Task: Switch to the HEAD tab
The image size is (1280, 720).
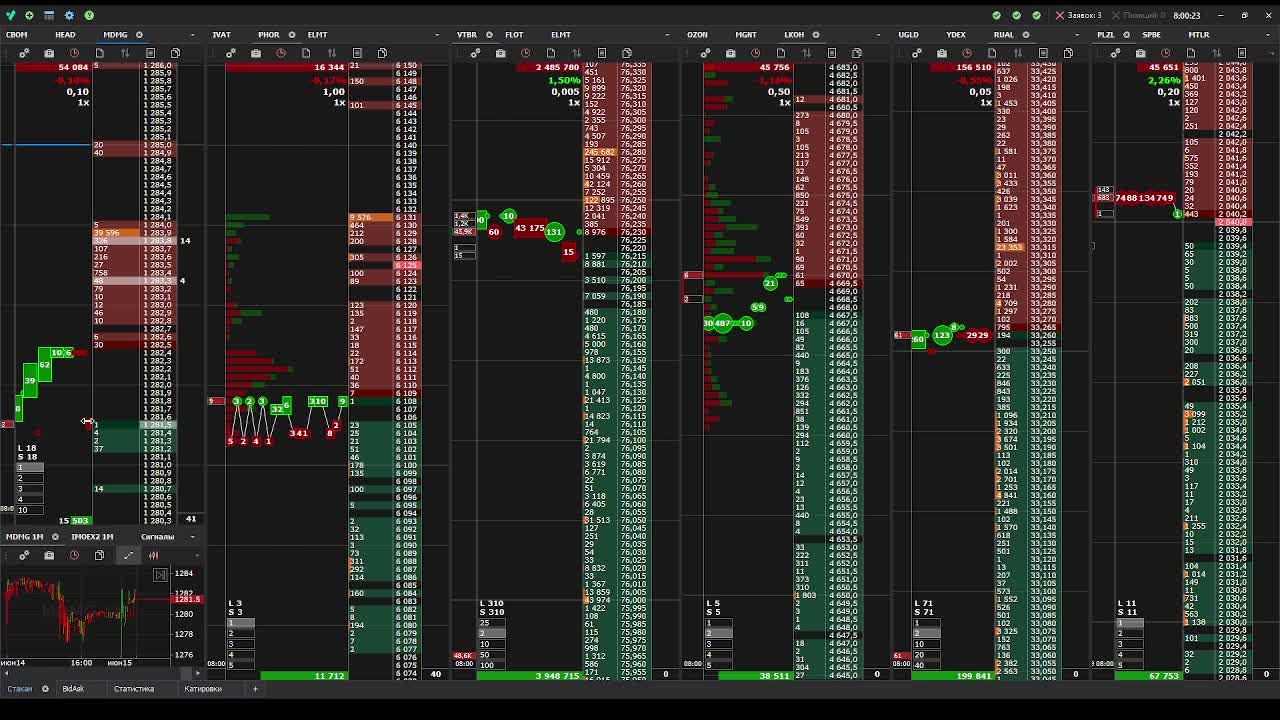Action: click(65, 35)
